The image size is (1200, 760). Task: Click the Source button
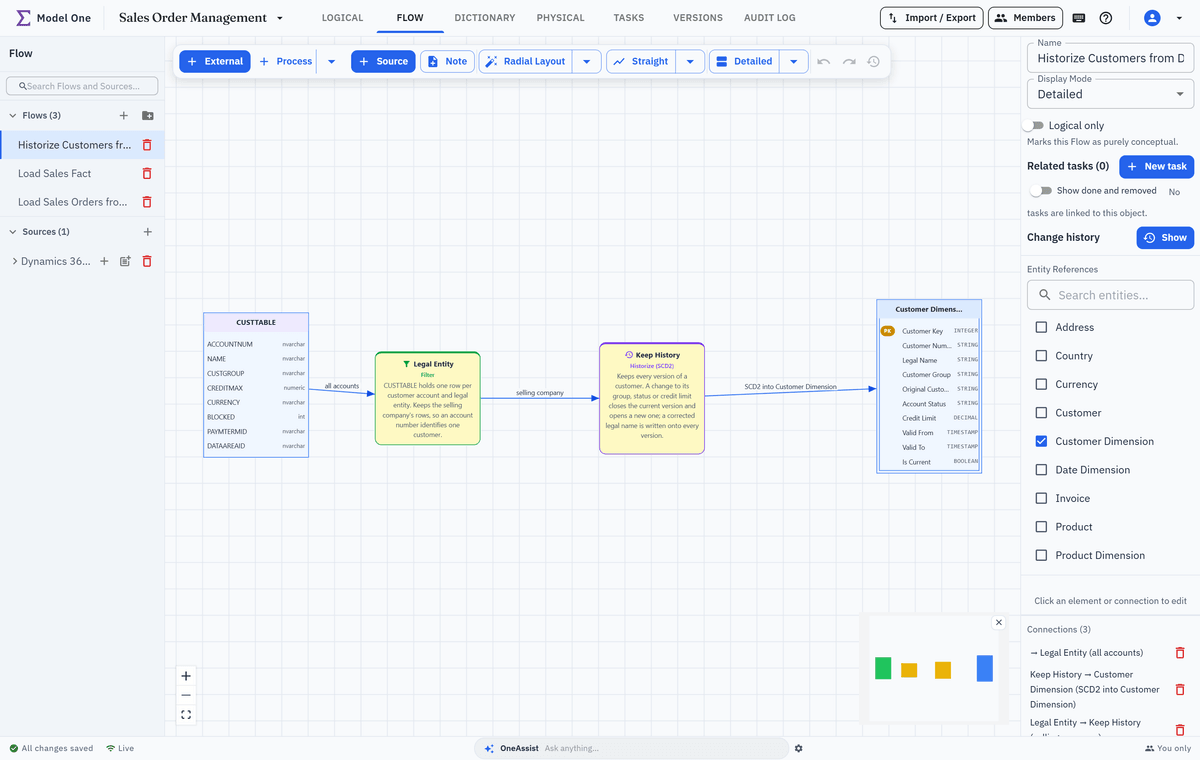point(383,61)
